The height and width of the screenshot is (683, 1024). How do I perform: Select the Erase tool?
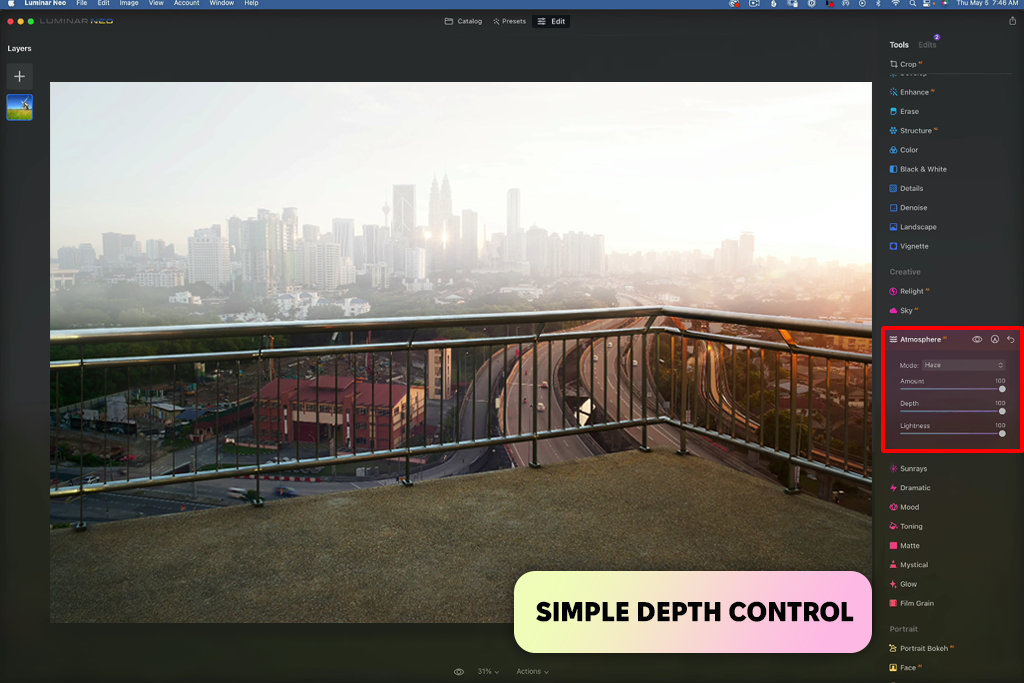[904, 112]
